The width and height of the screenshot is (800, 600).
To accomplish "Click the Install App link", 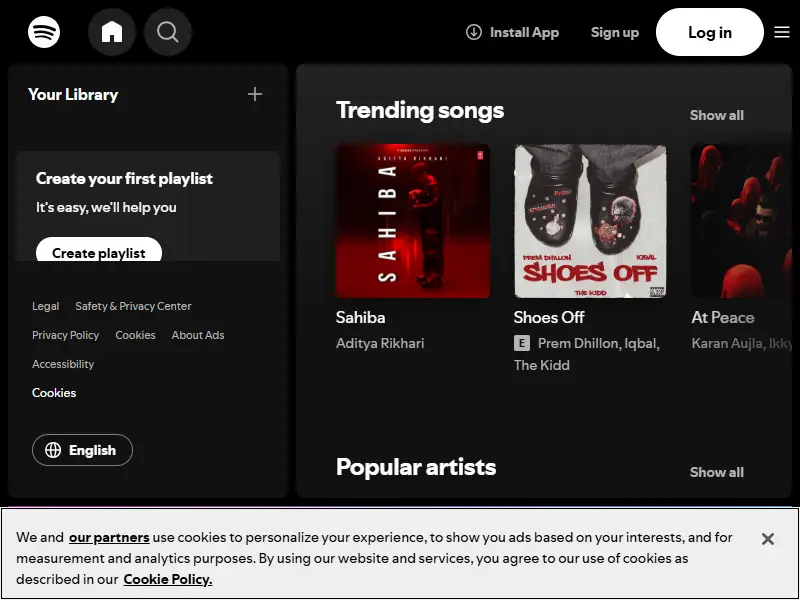I will pos(512,32).
